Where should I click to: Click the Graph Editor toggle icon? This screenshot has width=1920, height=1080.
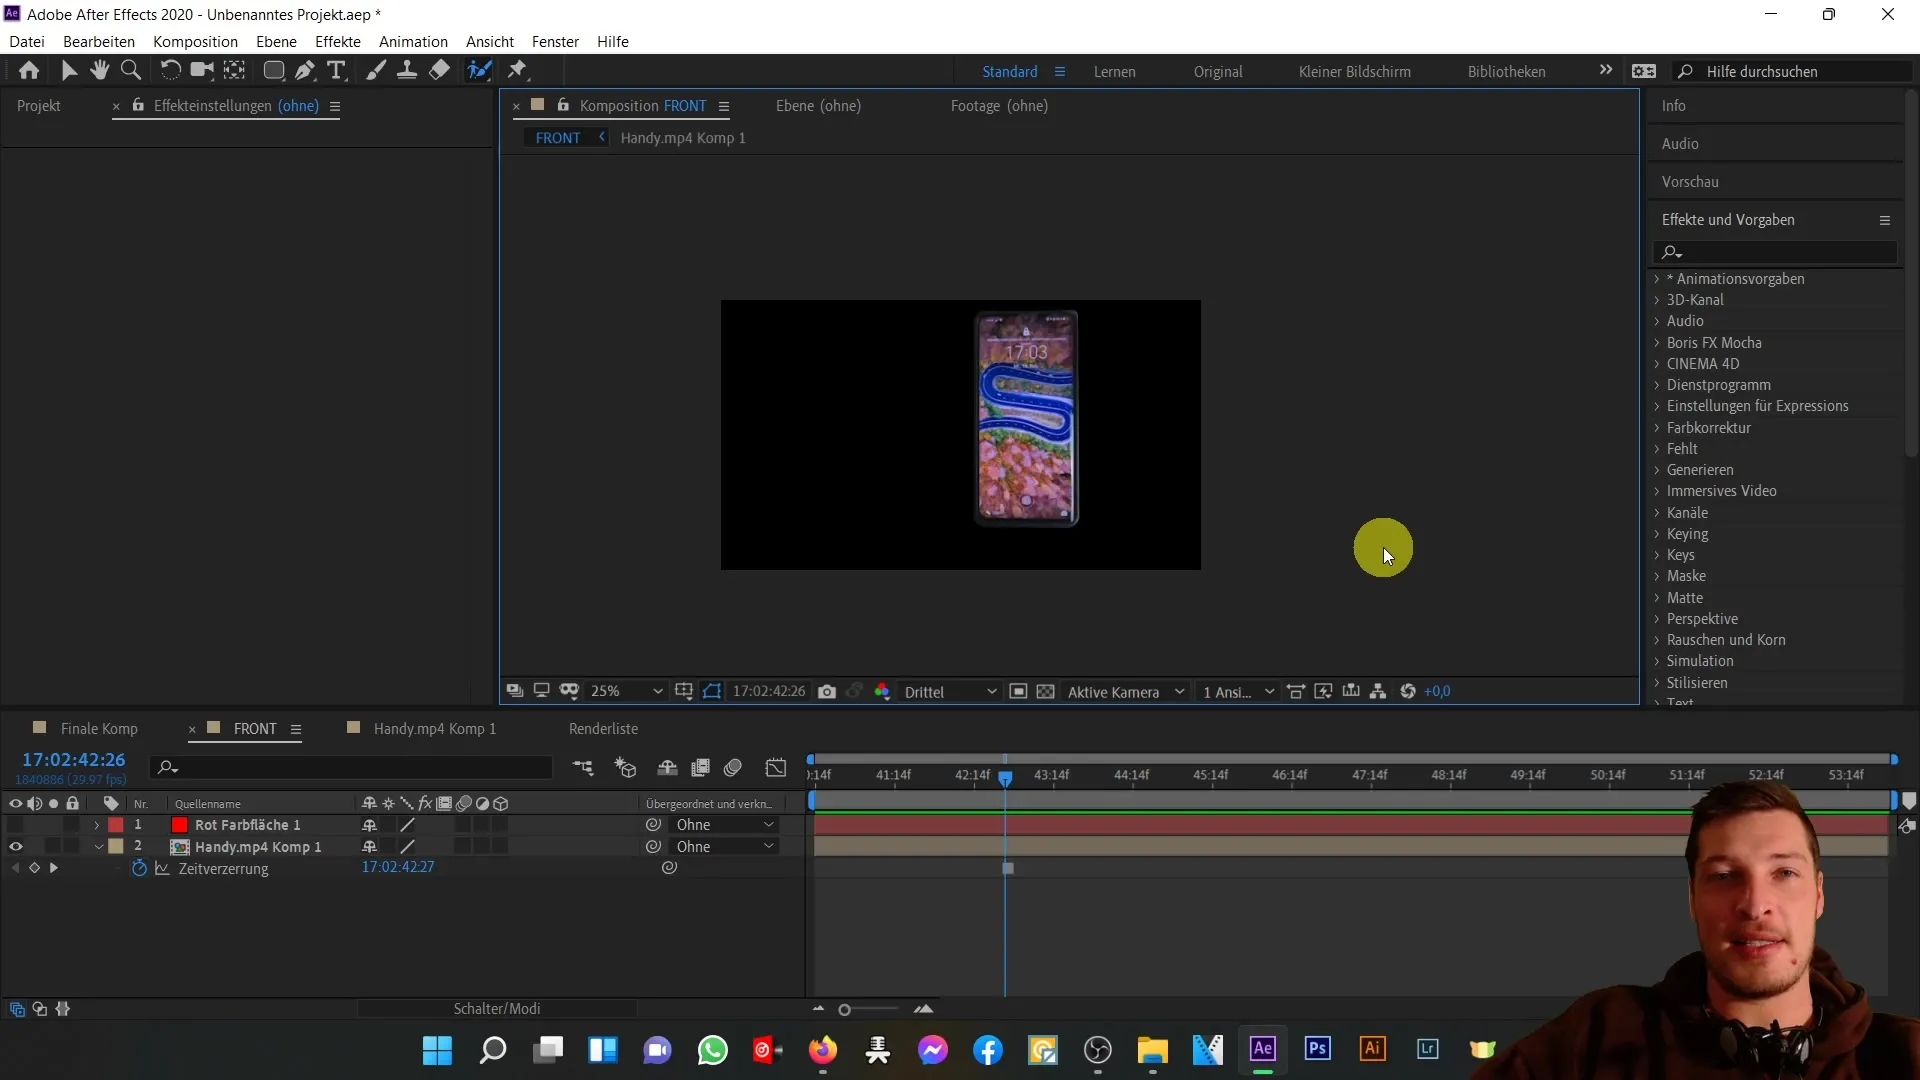pyautogui.click(x=777, y=766)
